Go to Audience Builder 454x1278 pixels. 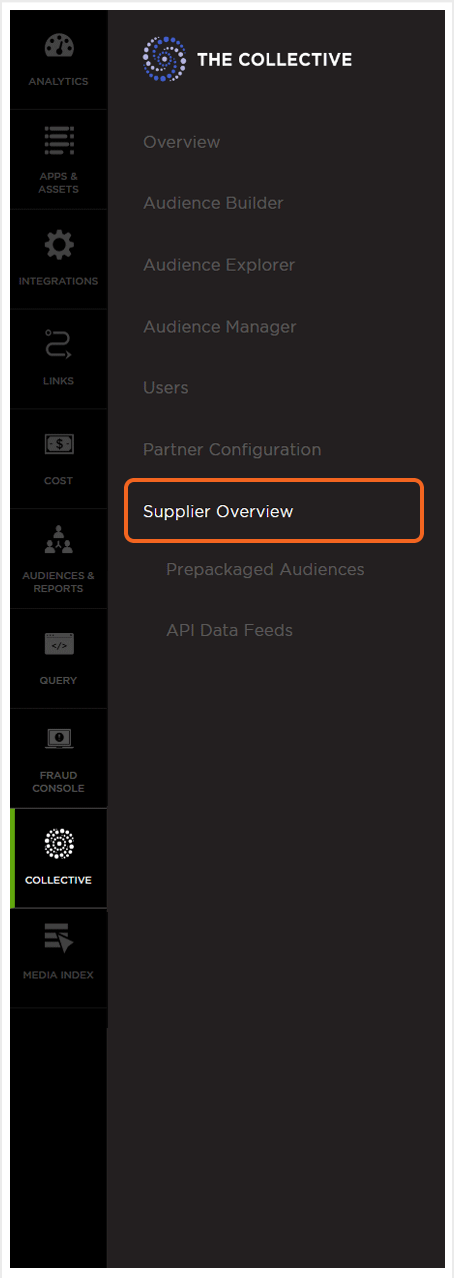pyautogui.click(x=213, y=203)
